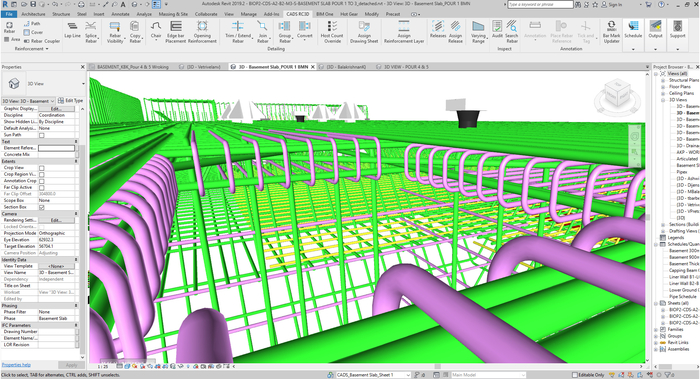Click the Chair rebar tool icon
Image resolution: width=700 pixels, height=379 pixels.
tap(156, 30)
